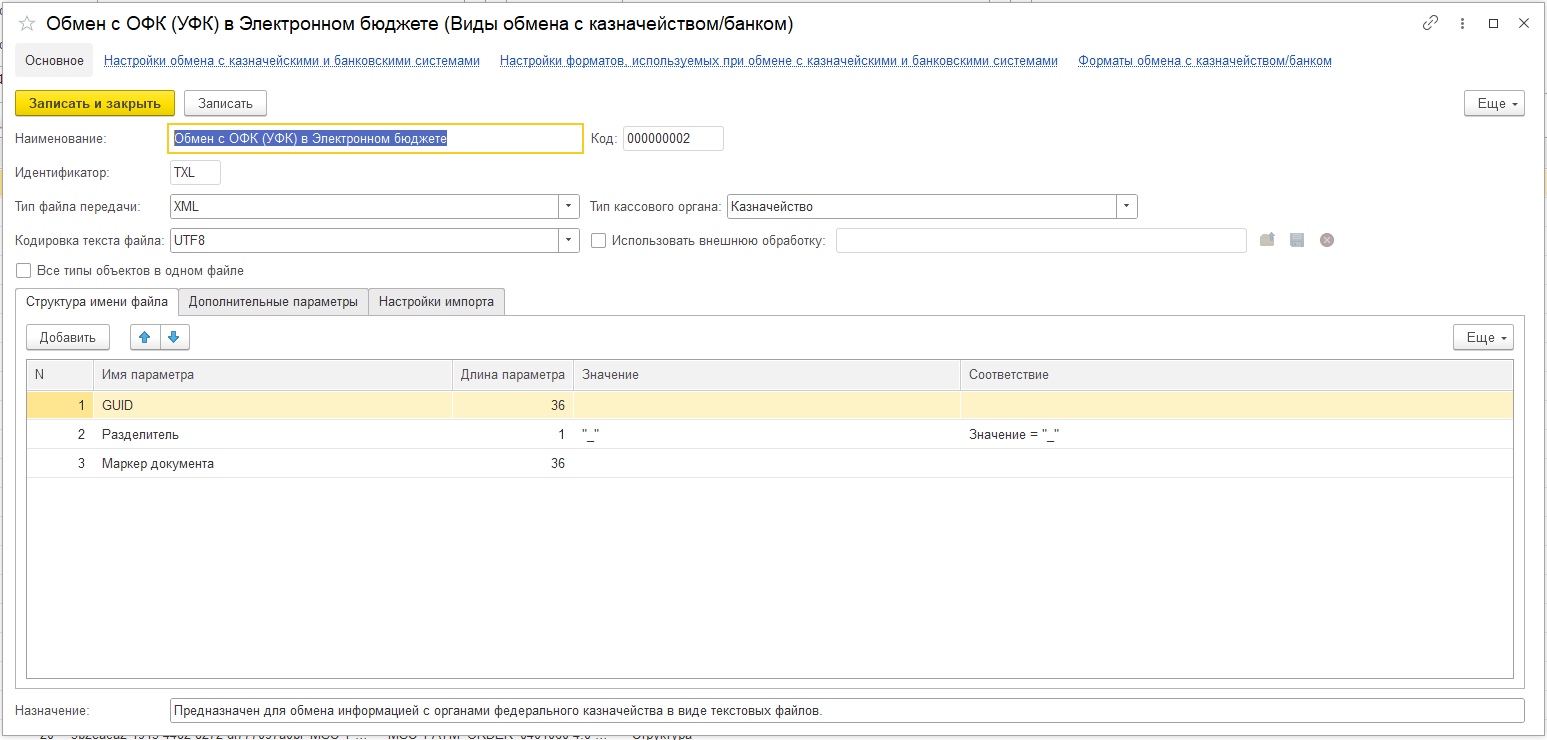Open 'Форматы обмена с казначейством/банком' link
This screenshot has width=1547, height=740.
coord(1204,61)
